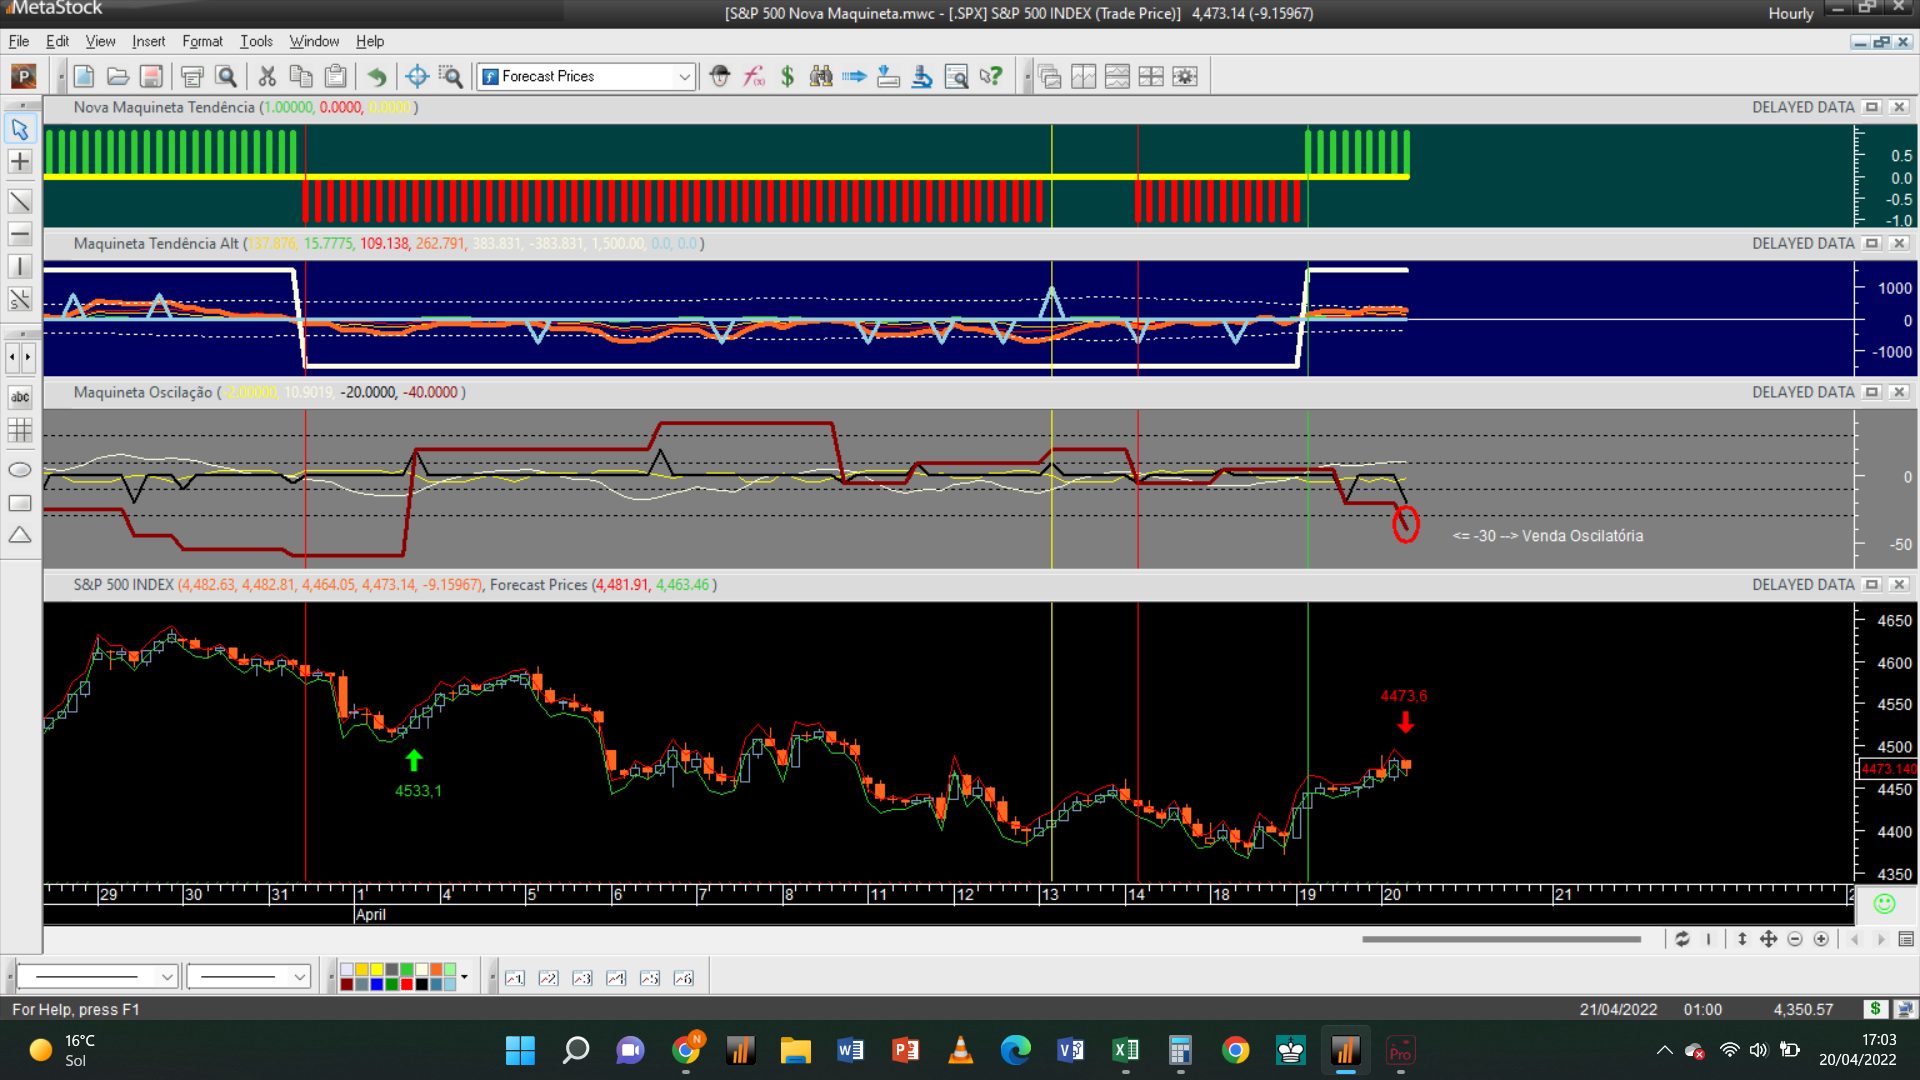This screenshot has height=1080, width=1920.
Task: Open The Explorer binoculars icon
Action: [x=821, y=76]
